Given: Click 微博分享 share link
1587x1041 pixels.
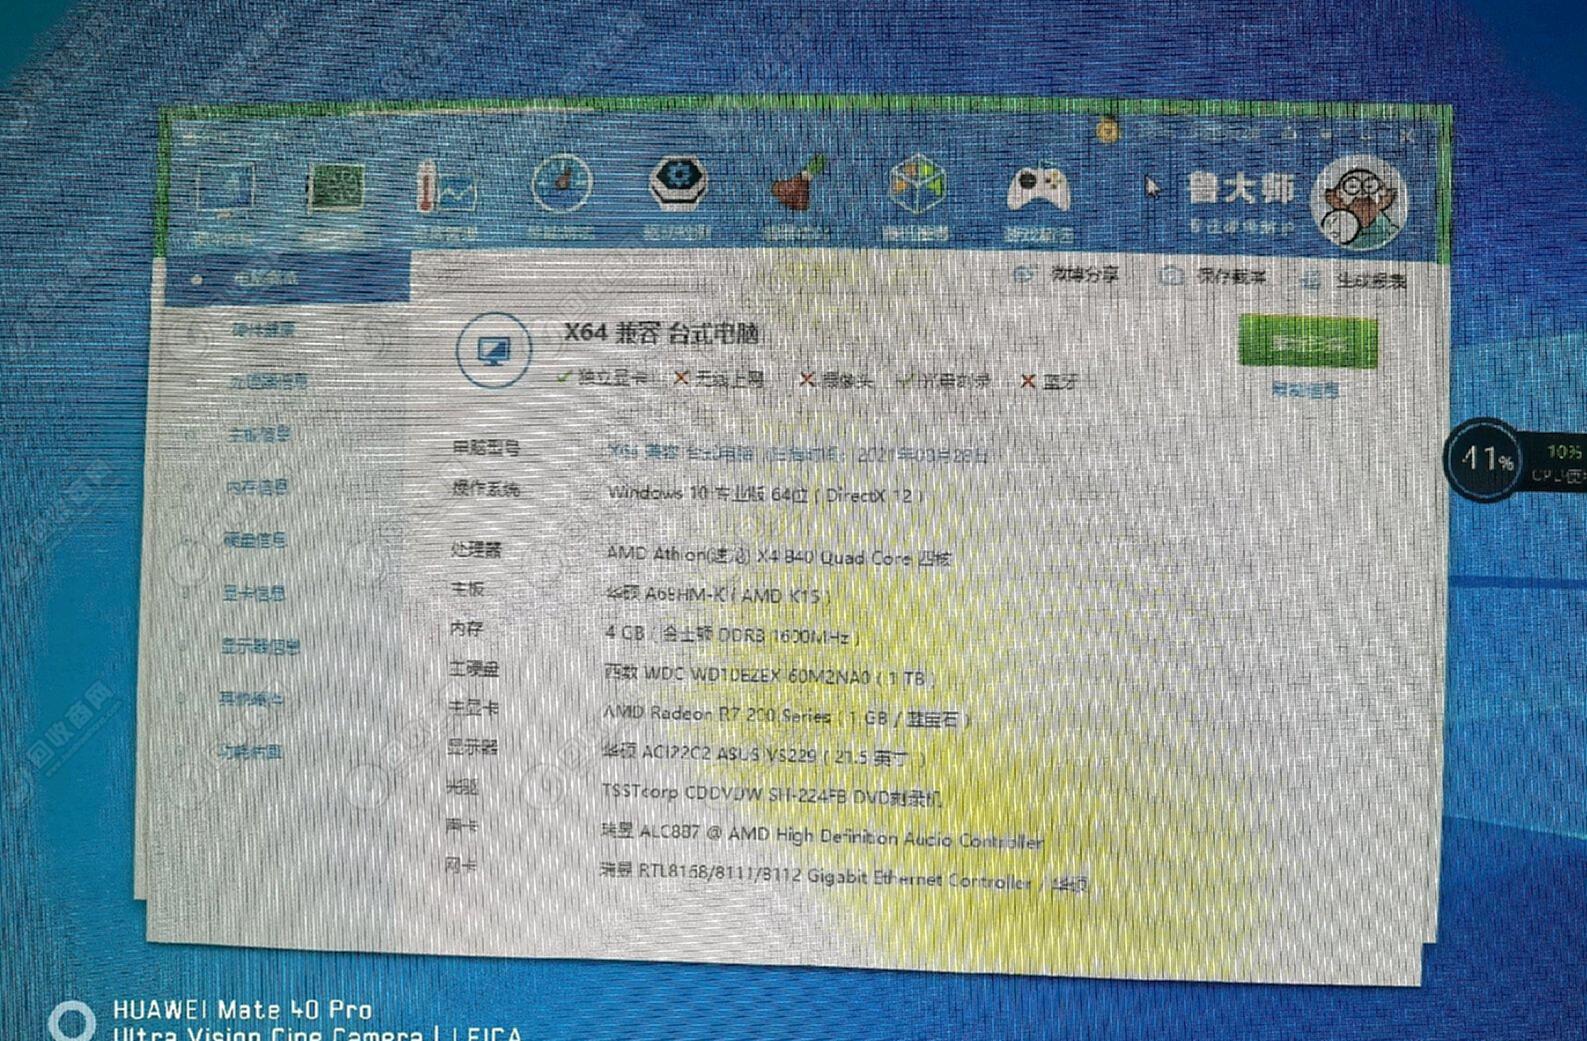Looking at the screenshot, I should [x=1066, y=274].
